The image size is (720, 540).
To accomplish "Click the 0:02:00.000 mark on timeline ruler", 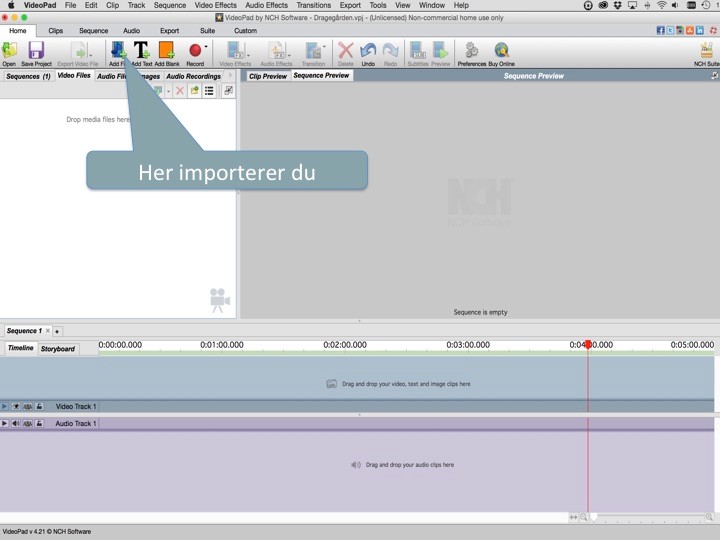I will [345, 344].
